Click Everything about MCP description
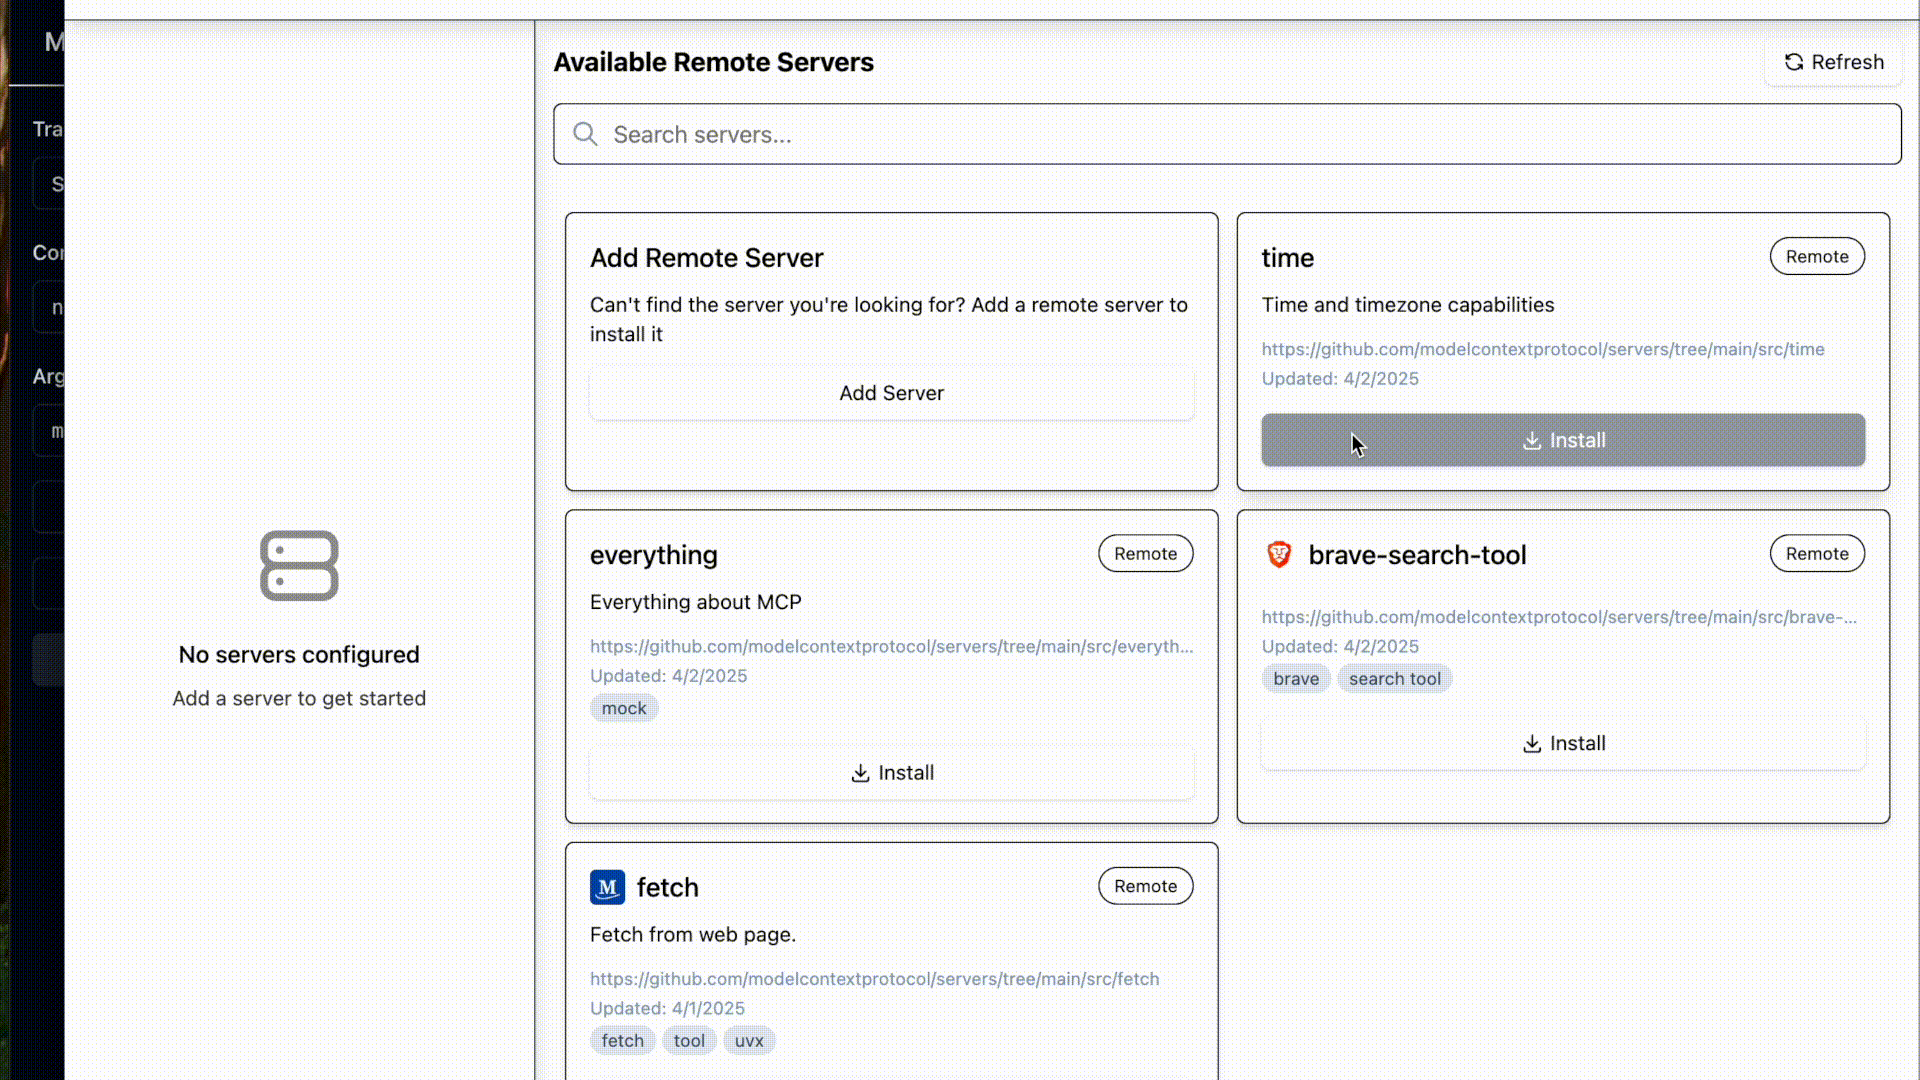 click(695, 602)
